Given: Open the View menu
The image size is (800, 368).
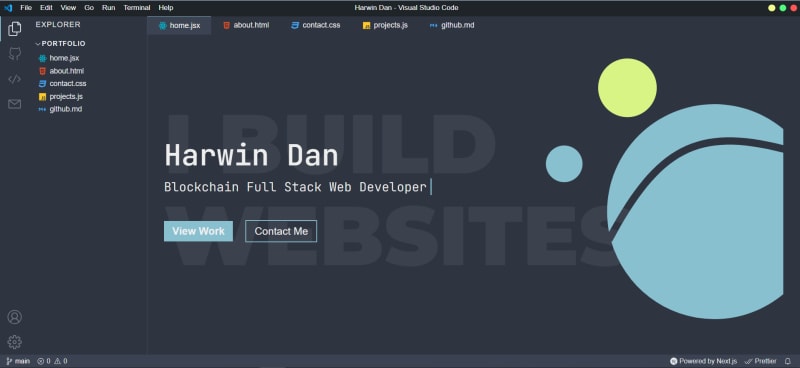Looking at the screenshot, I should [68, 8].
